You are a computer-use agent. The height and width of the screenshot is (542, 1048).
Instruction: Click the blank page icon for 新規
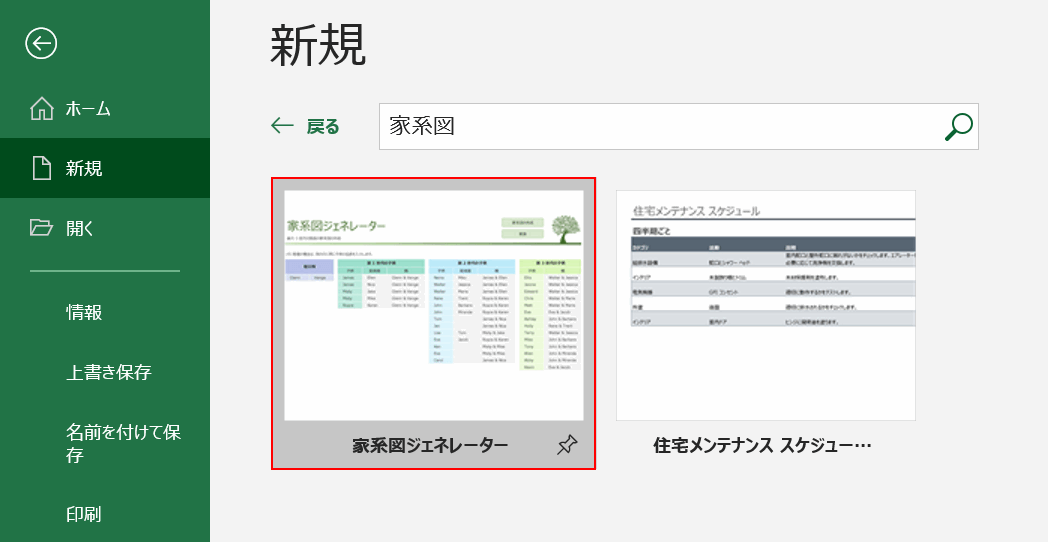click(x=41, y=168)
